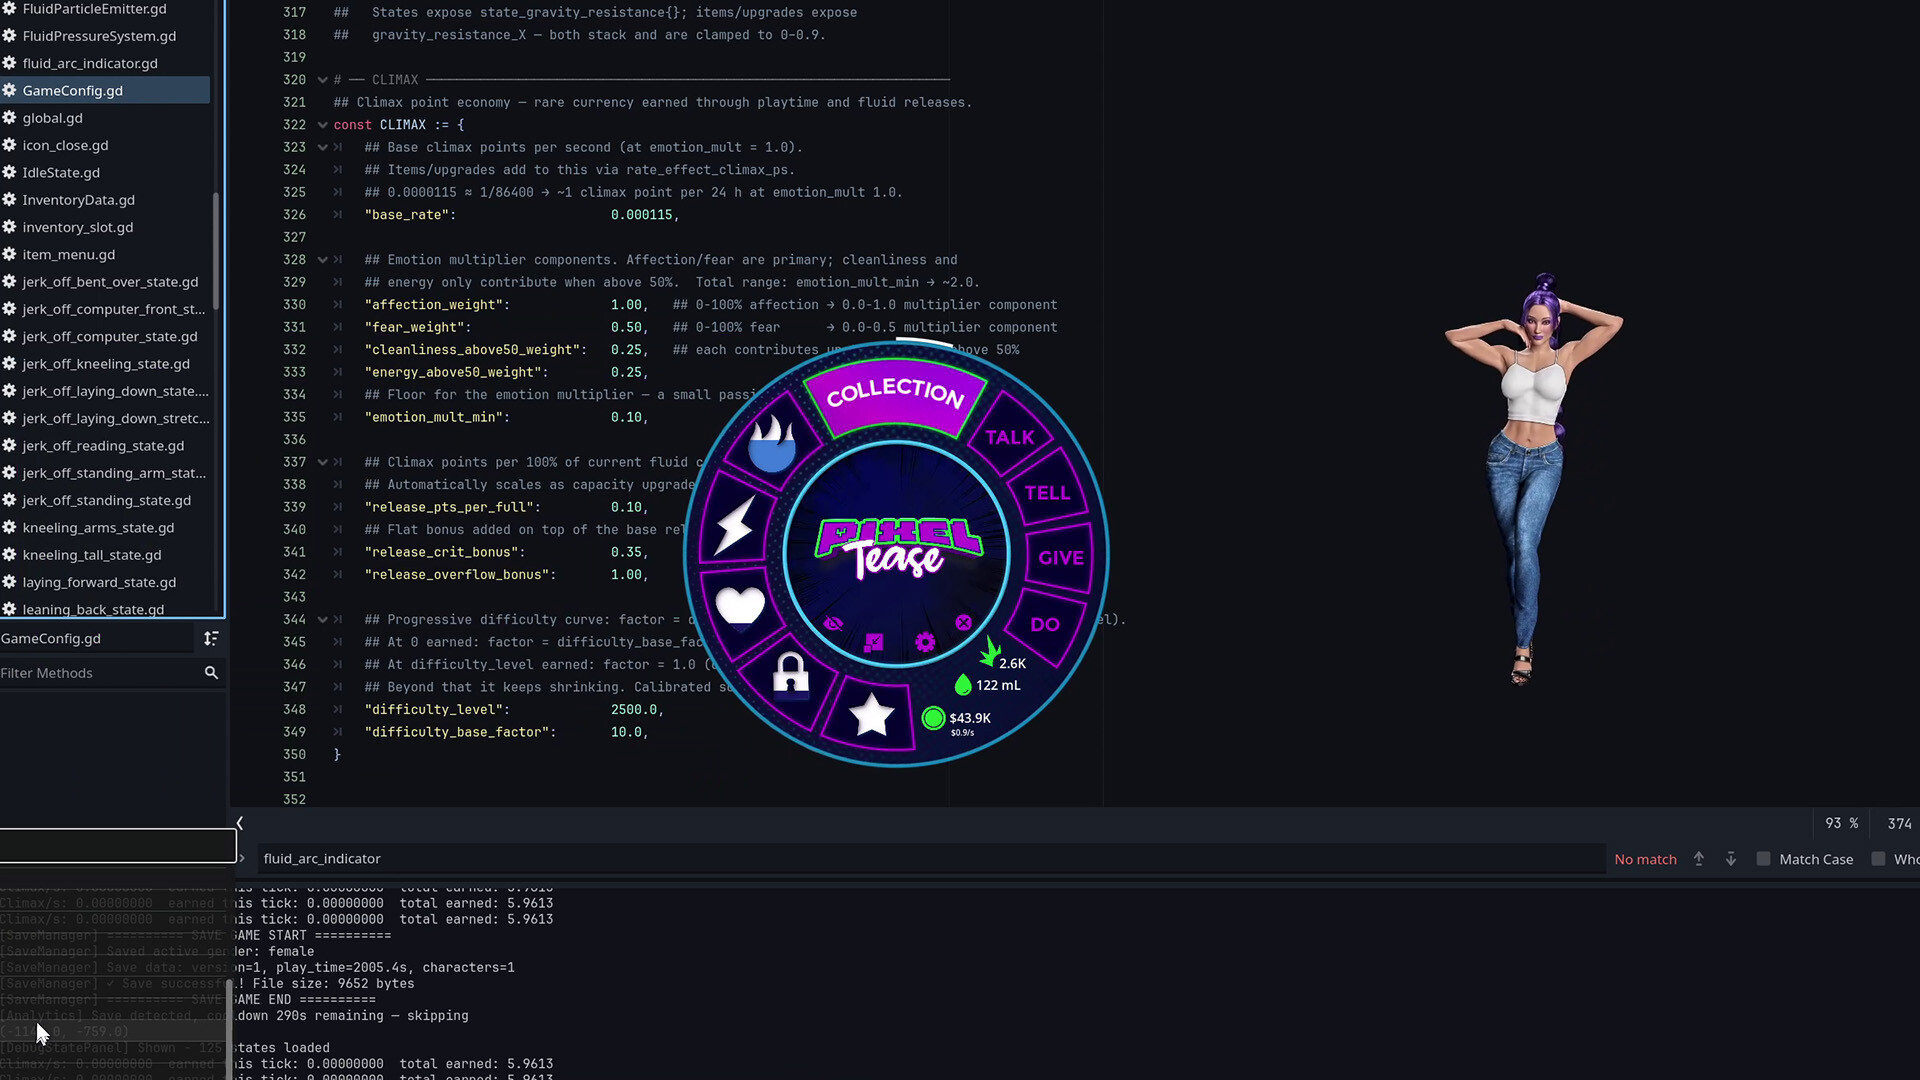
Task: Click the female character sprite
Action: [1533, 479]
